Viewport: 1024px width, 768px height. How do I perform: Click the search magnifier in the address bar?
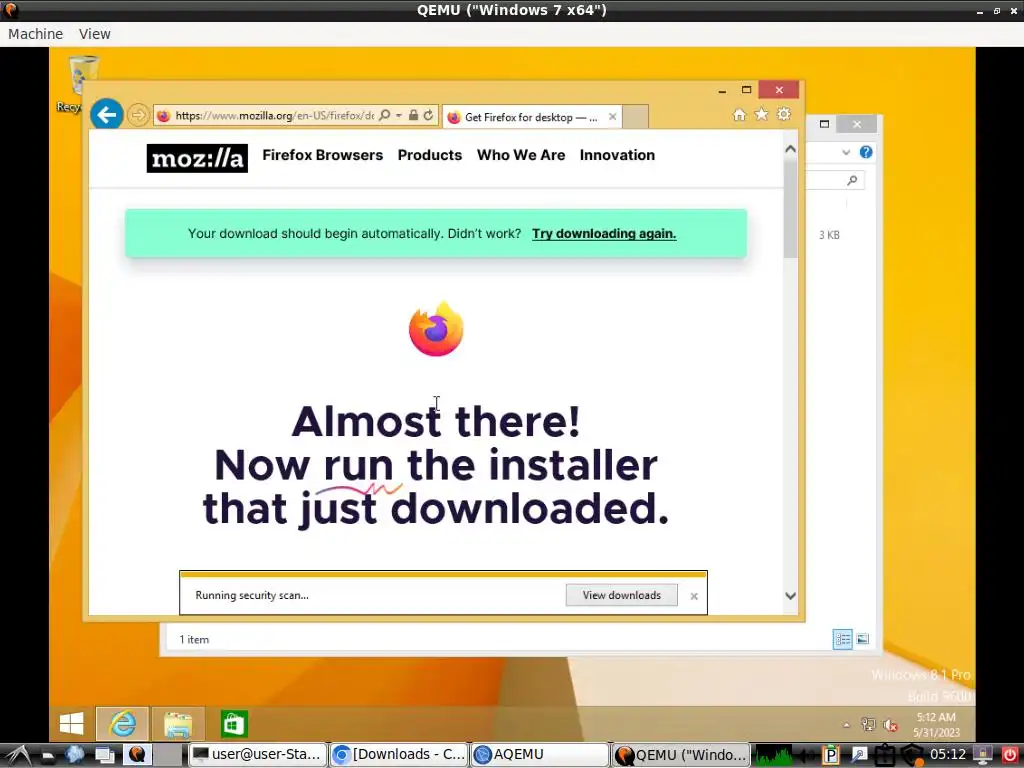coord(385,116)
